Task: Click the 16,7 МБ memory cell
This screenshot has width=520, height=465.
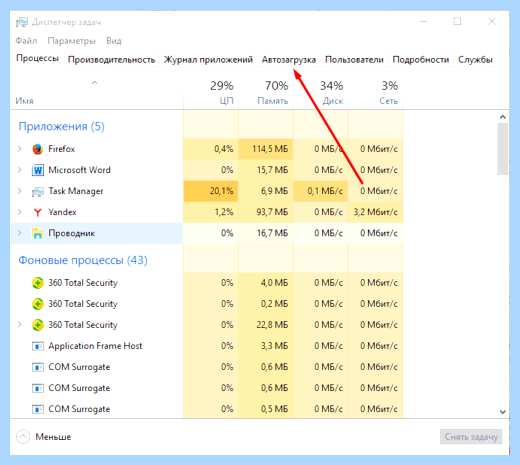Action: (x=266, y=233)
